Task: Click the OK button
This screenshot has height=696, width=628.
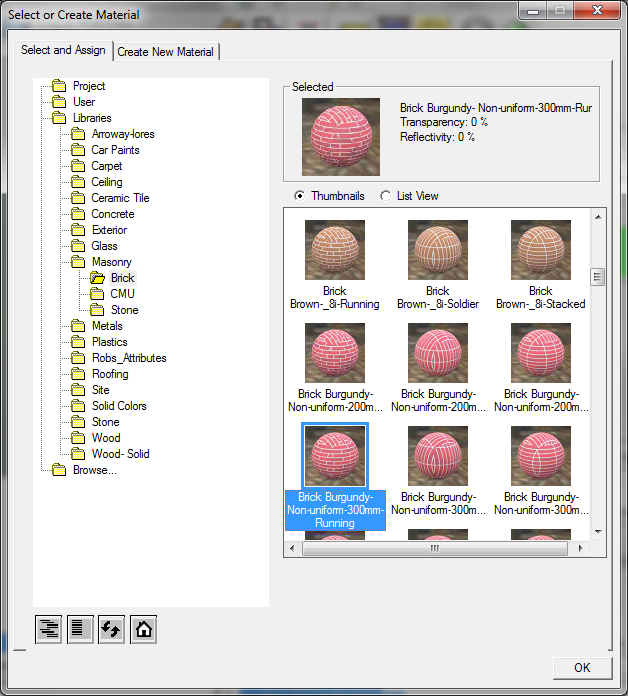Action: [x=582, y=668]
